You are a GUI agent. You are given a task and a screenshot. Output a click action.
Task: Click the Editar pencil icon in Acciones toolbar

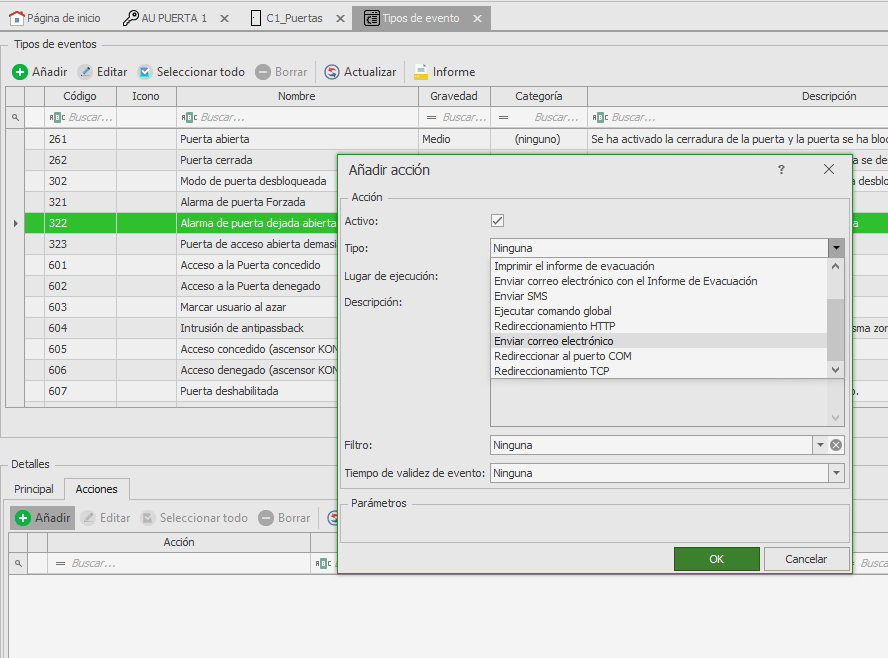(88, 518)
